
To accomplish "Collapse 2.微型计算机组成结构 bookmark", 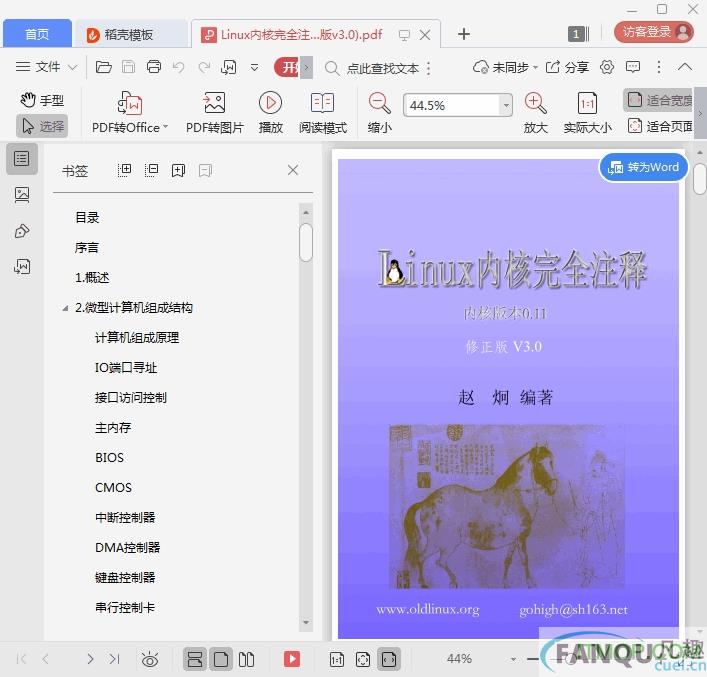I will point(65,308).
